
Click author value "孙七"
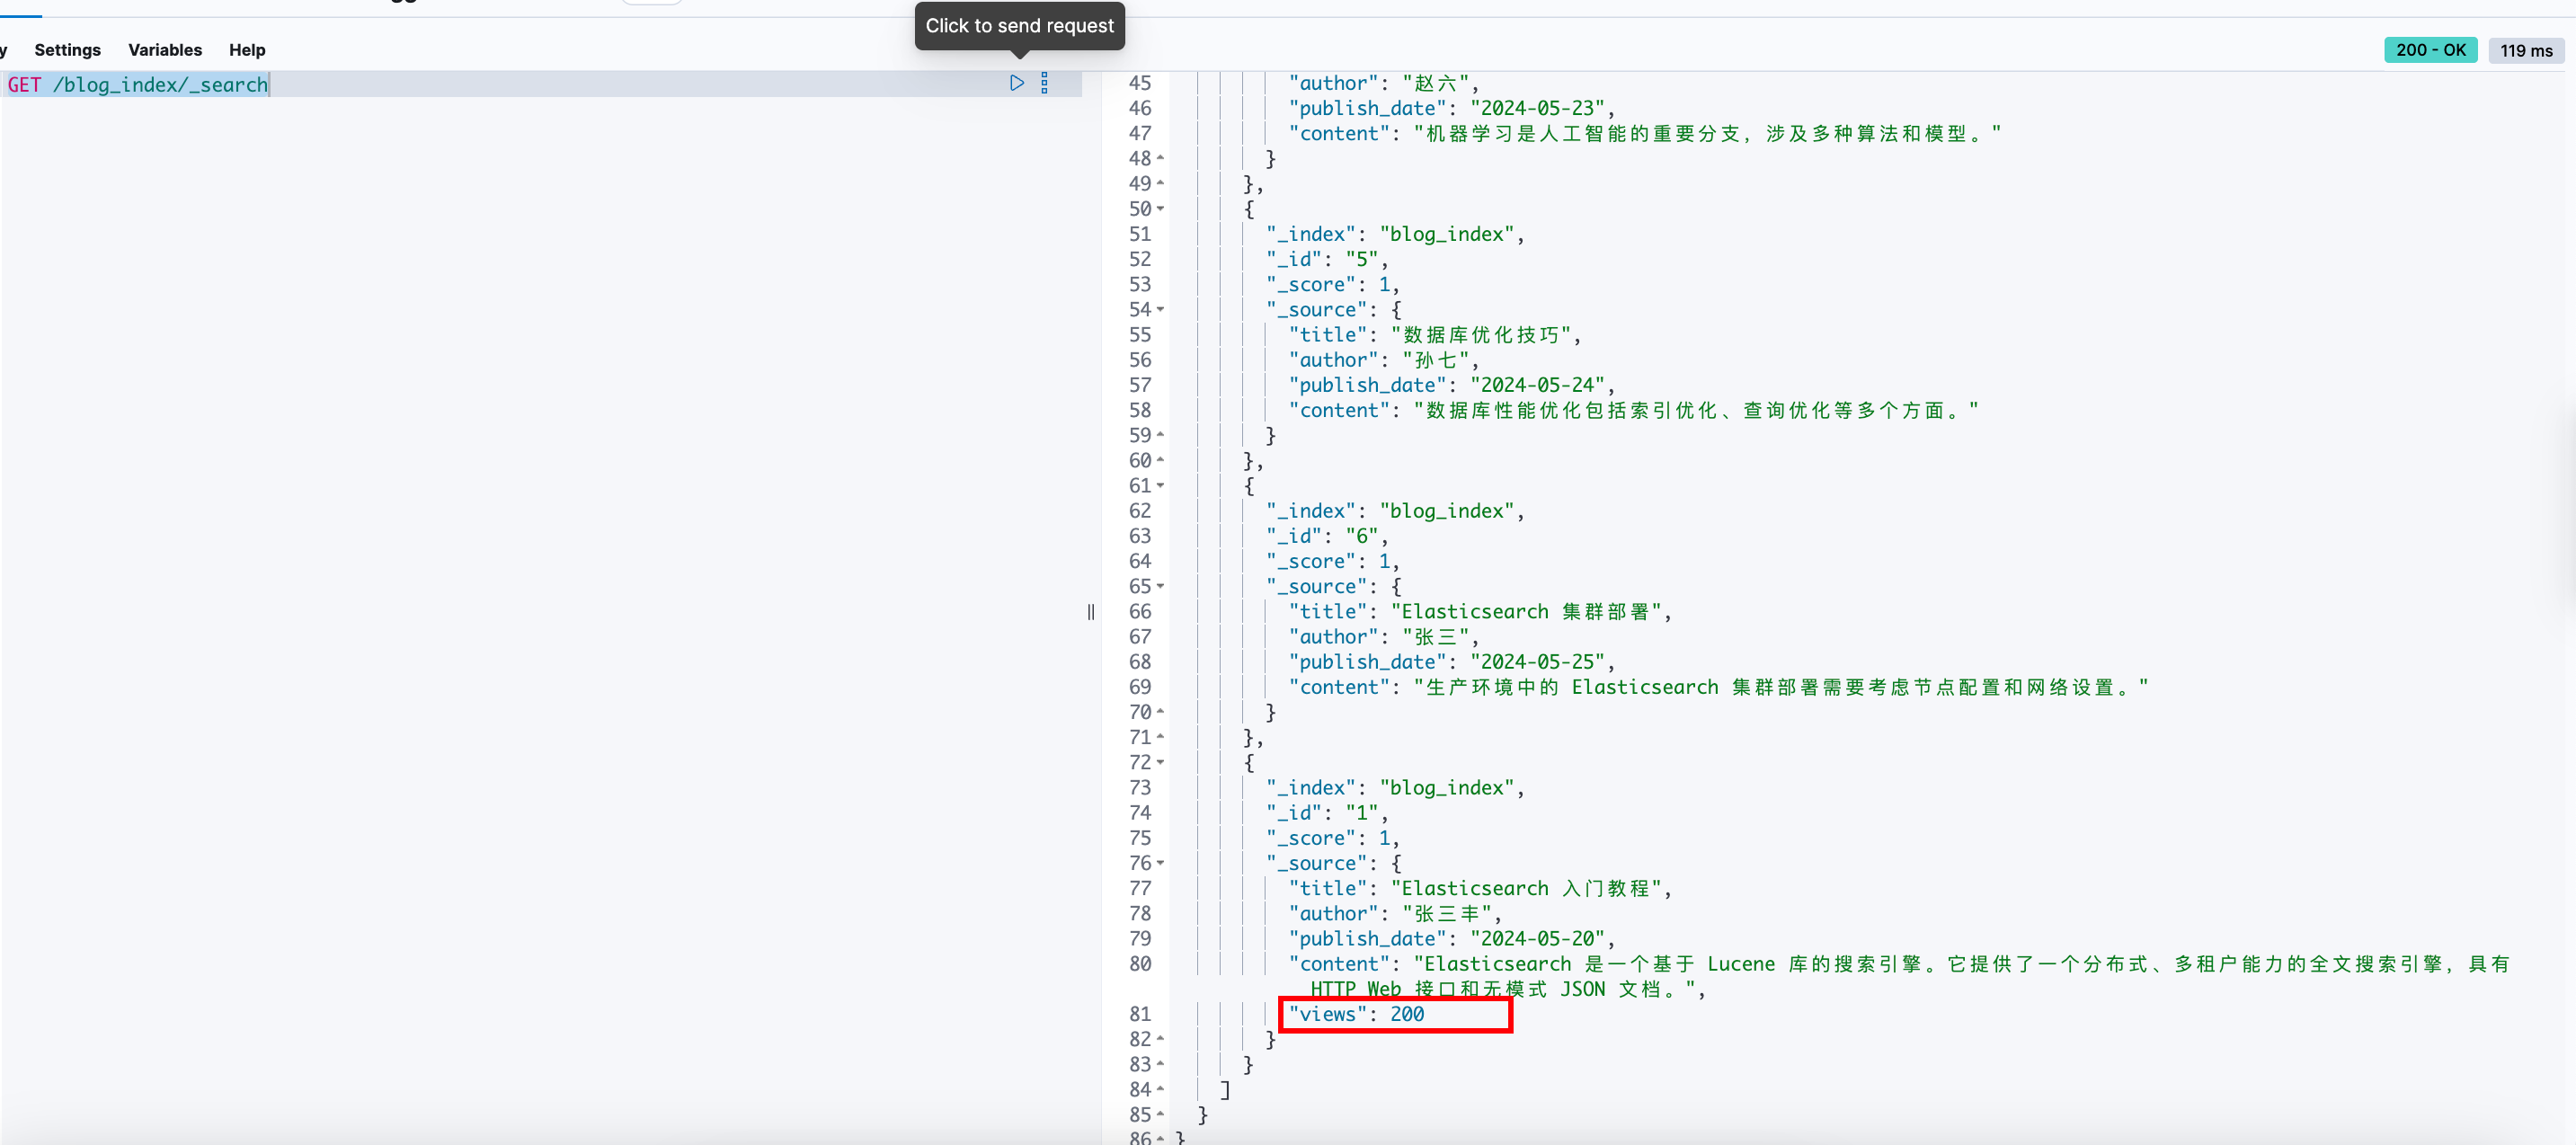click(x=1435, y=360)
